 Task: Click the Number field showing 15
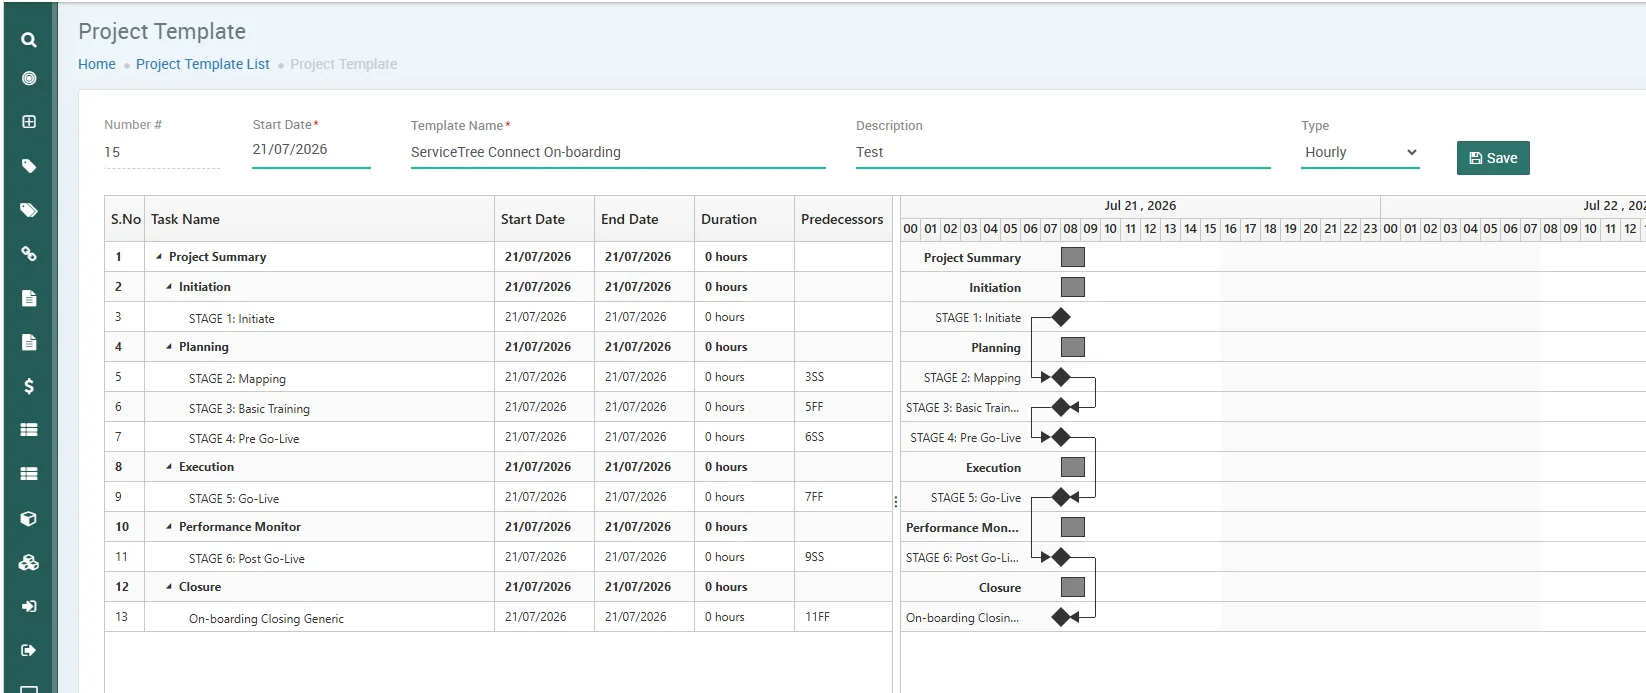pos(162,152)
